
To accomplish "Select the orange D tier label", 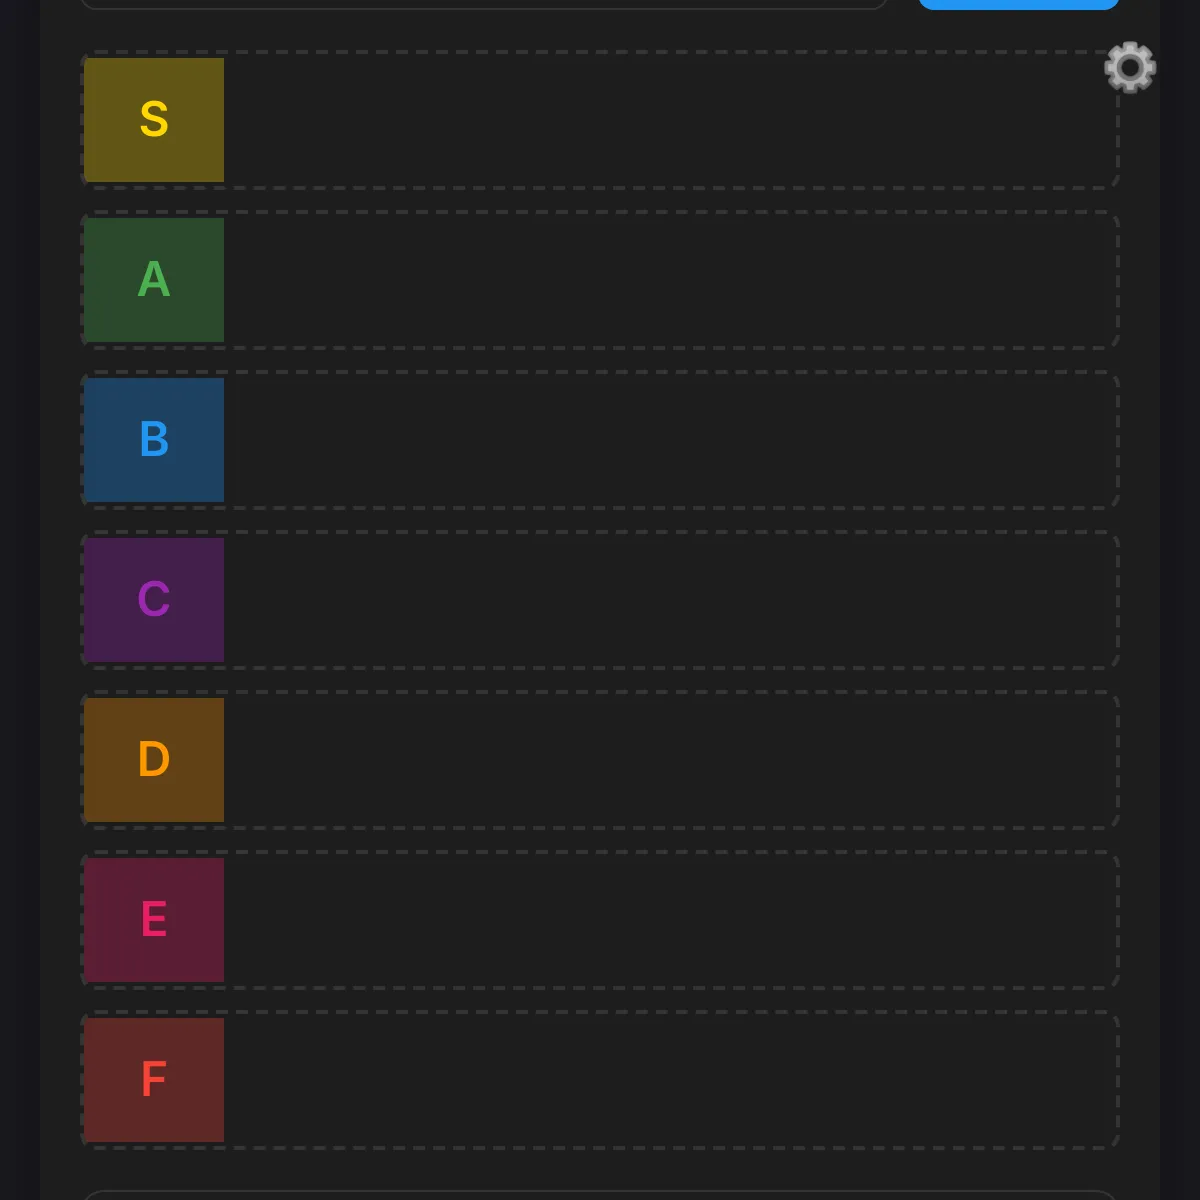I will point(153,760).
